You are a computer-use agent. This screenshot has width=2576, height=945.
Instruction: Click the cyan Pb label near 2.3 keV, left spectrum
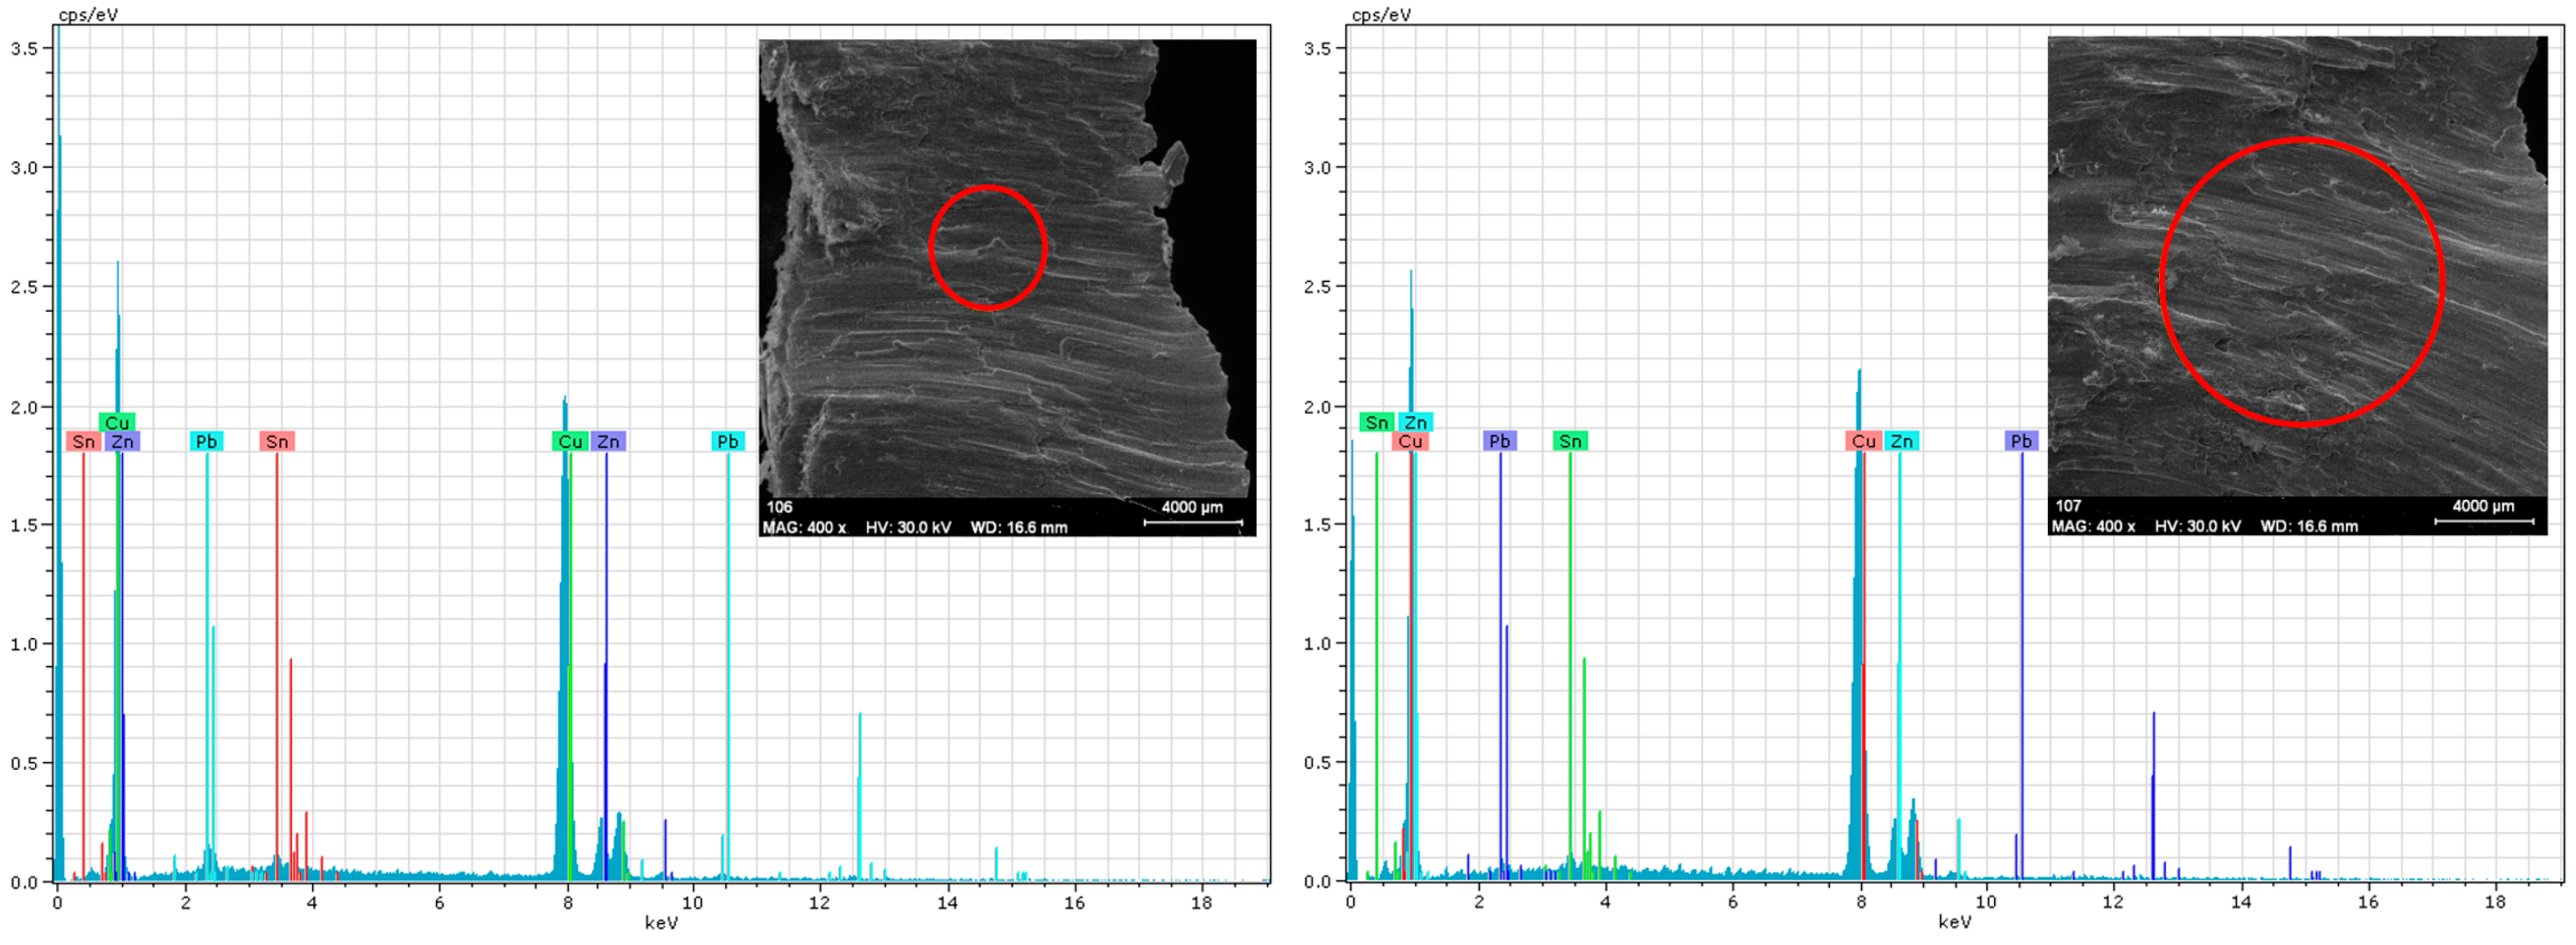click(x=206, y=441)
